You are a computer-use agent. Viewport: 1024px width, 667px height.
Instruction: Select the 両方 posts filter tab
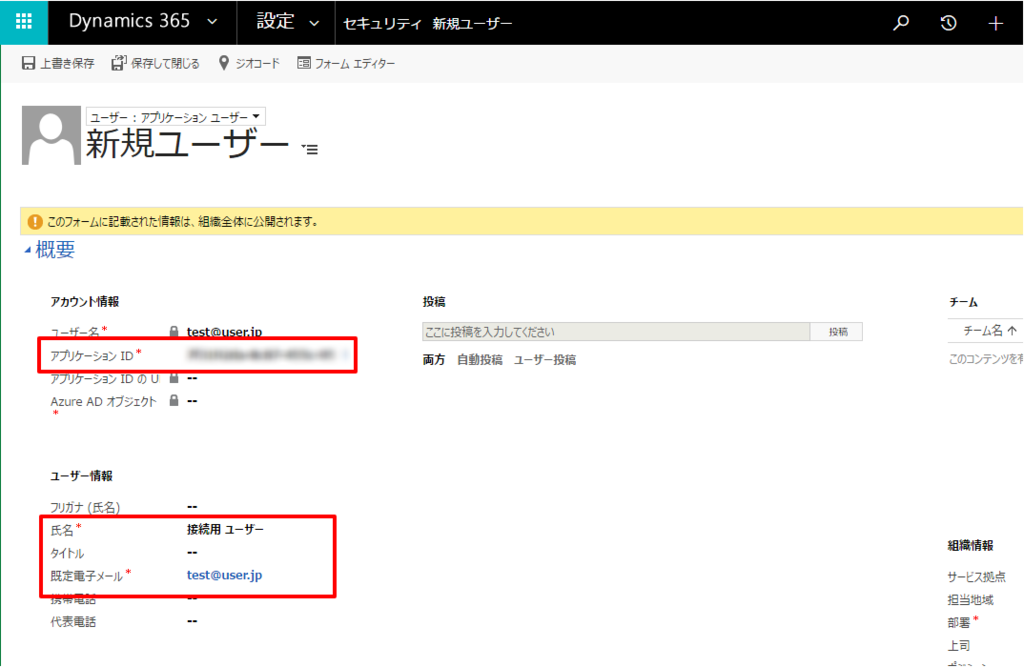pyautogui.click(x=434, y=360)
